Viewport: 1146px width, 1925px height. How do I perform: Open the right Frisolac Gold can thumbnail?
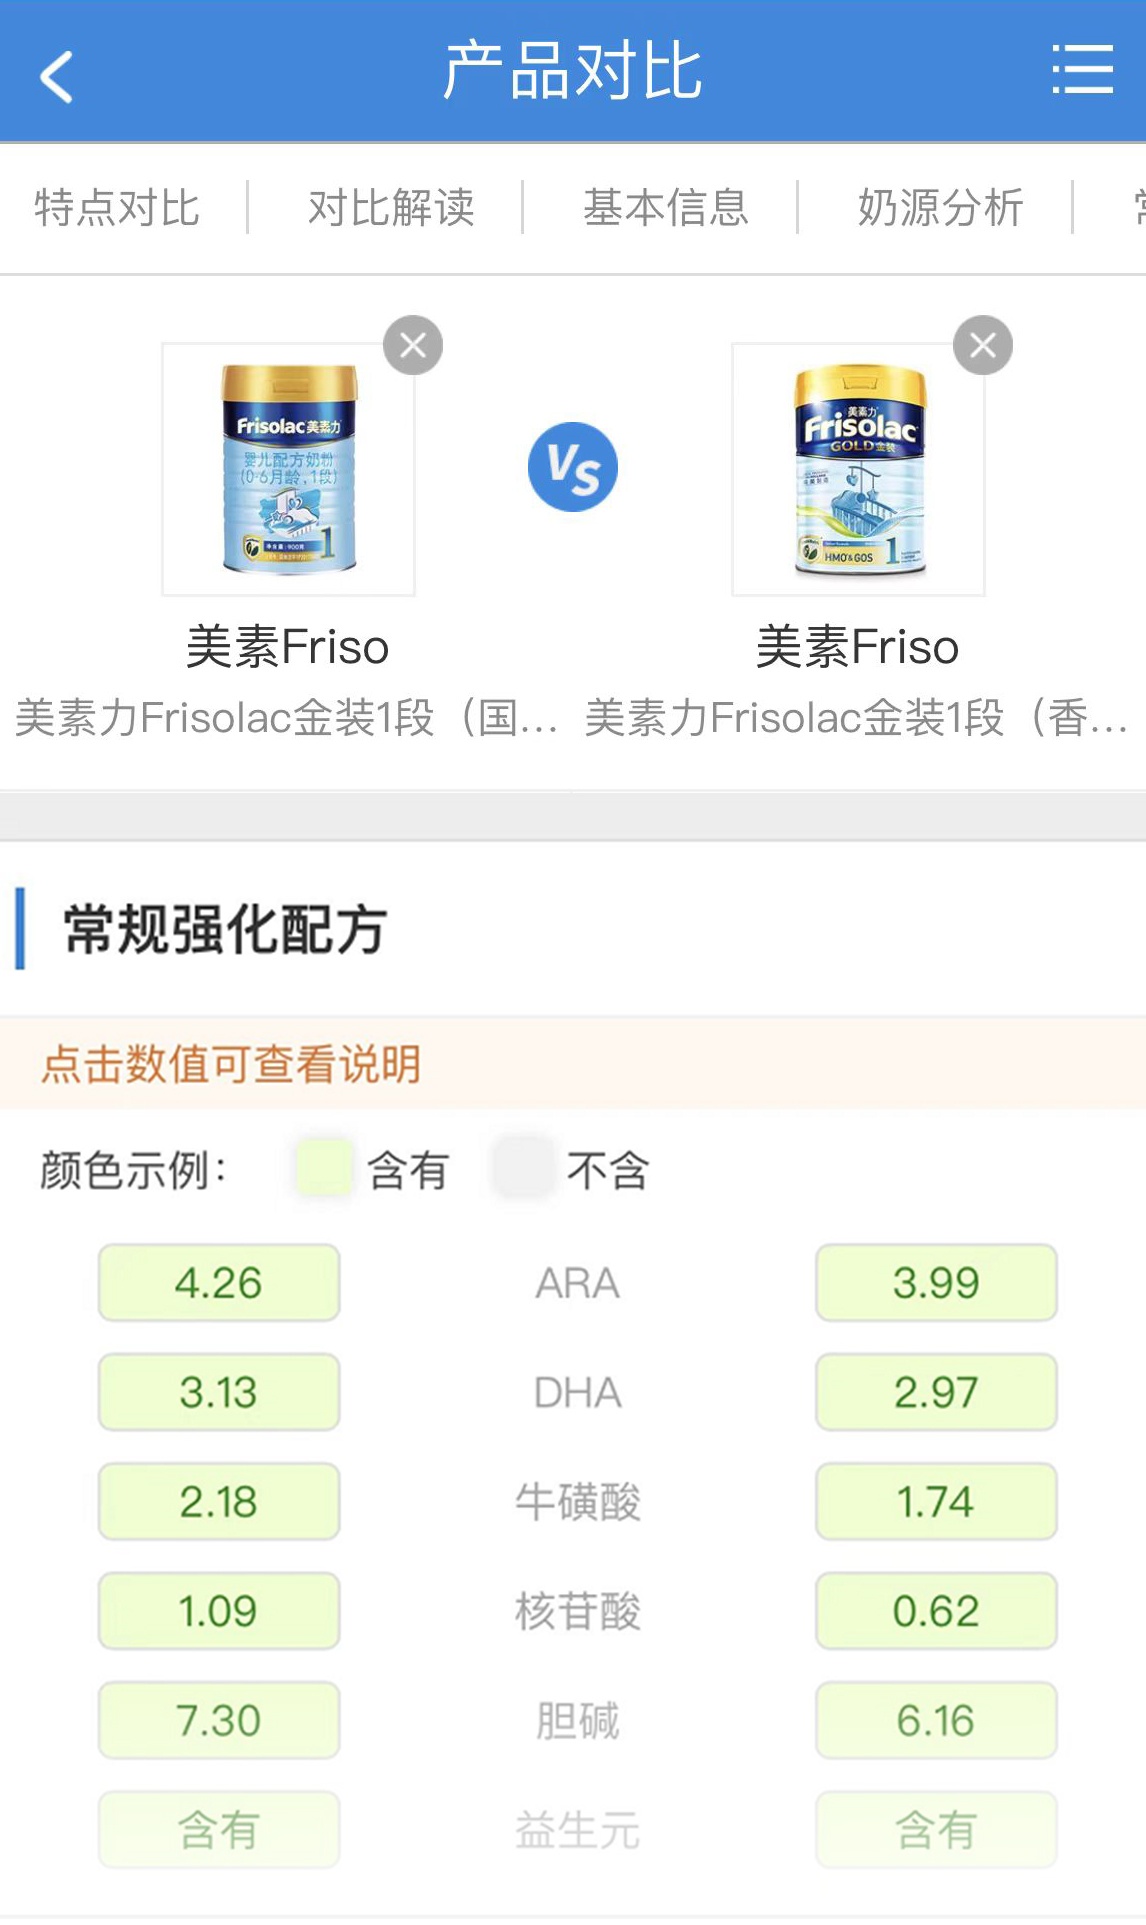(x=859, y=469)
